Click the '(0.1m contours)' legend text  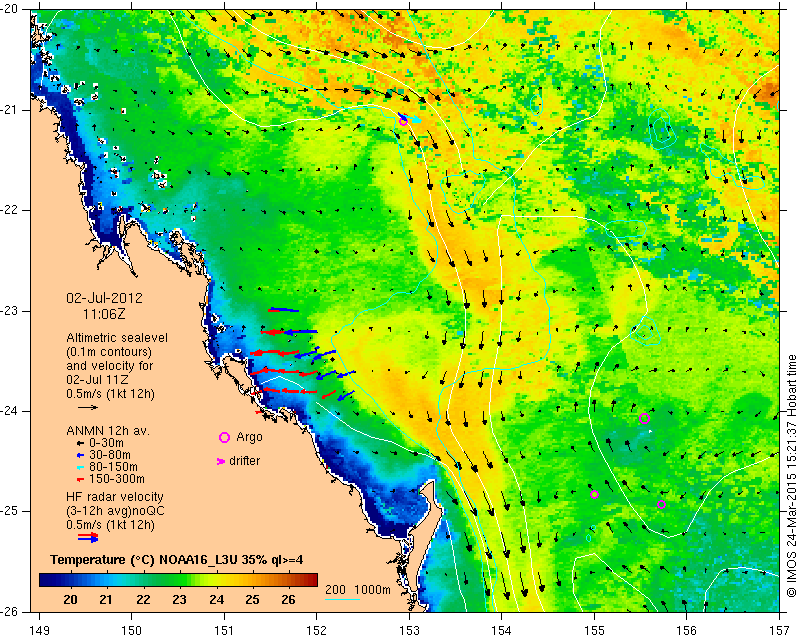pos(109,352)
